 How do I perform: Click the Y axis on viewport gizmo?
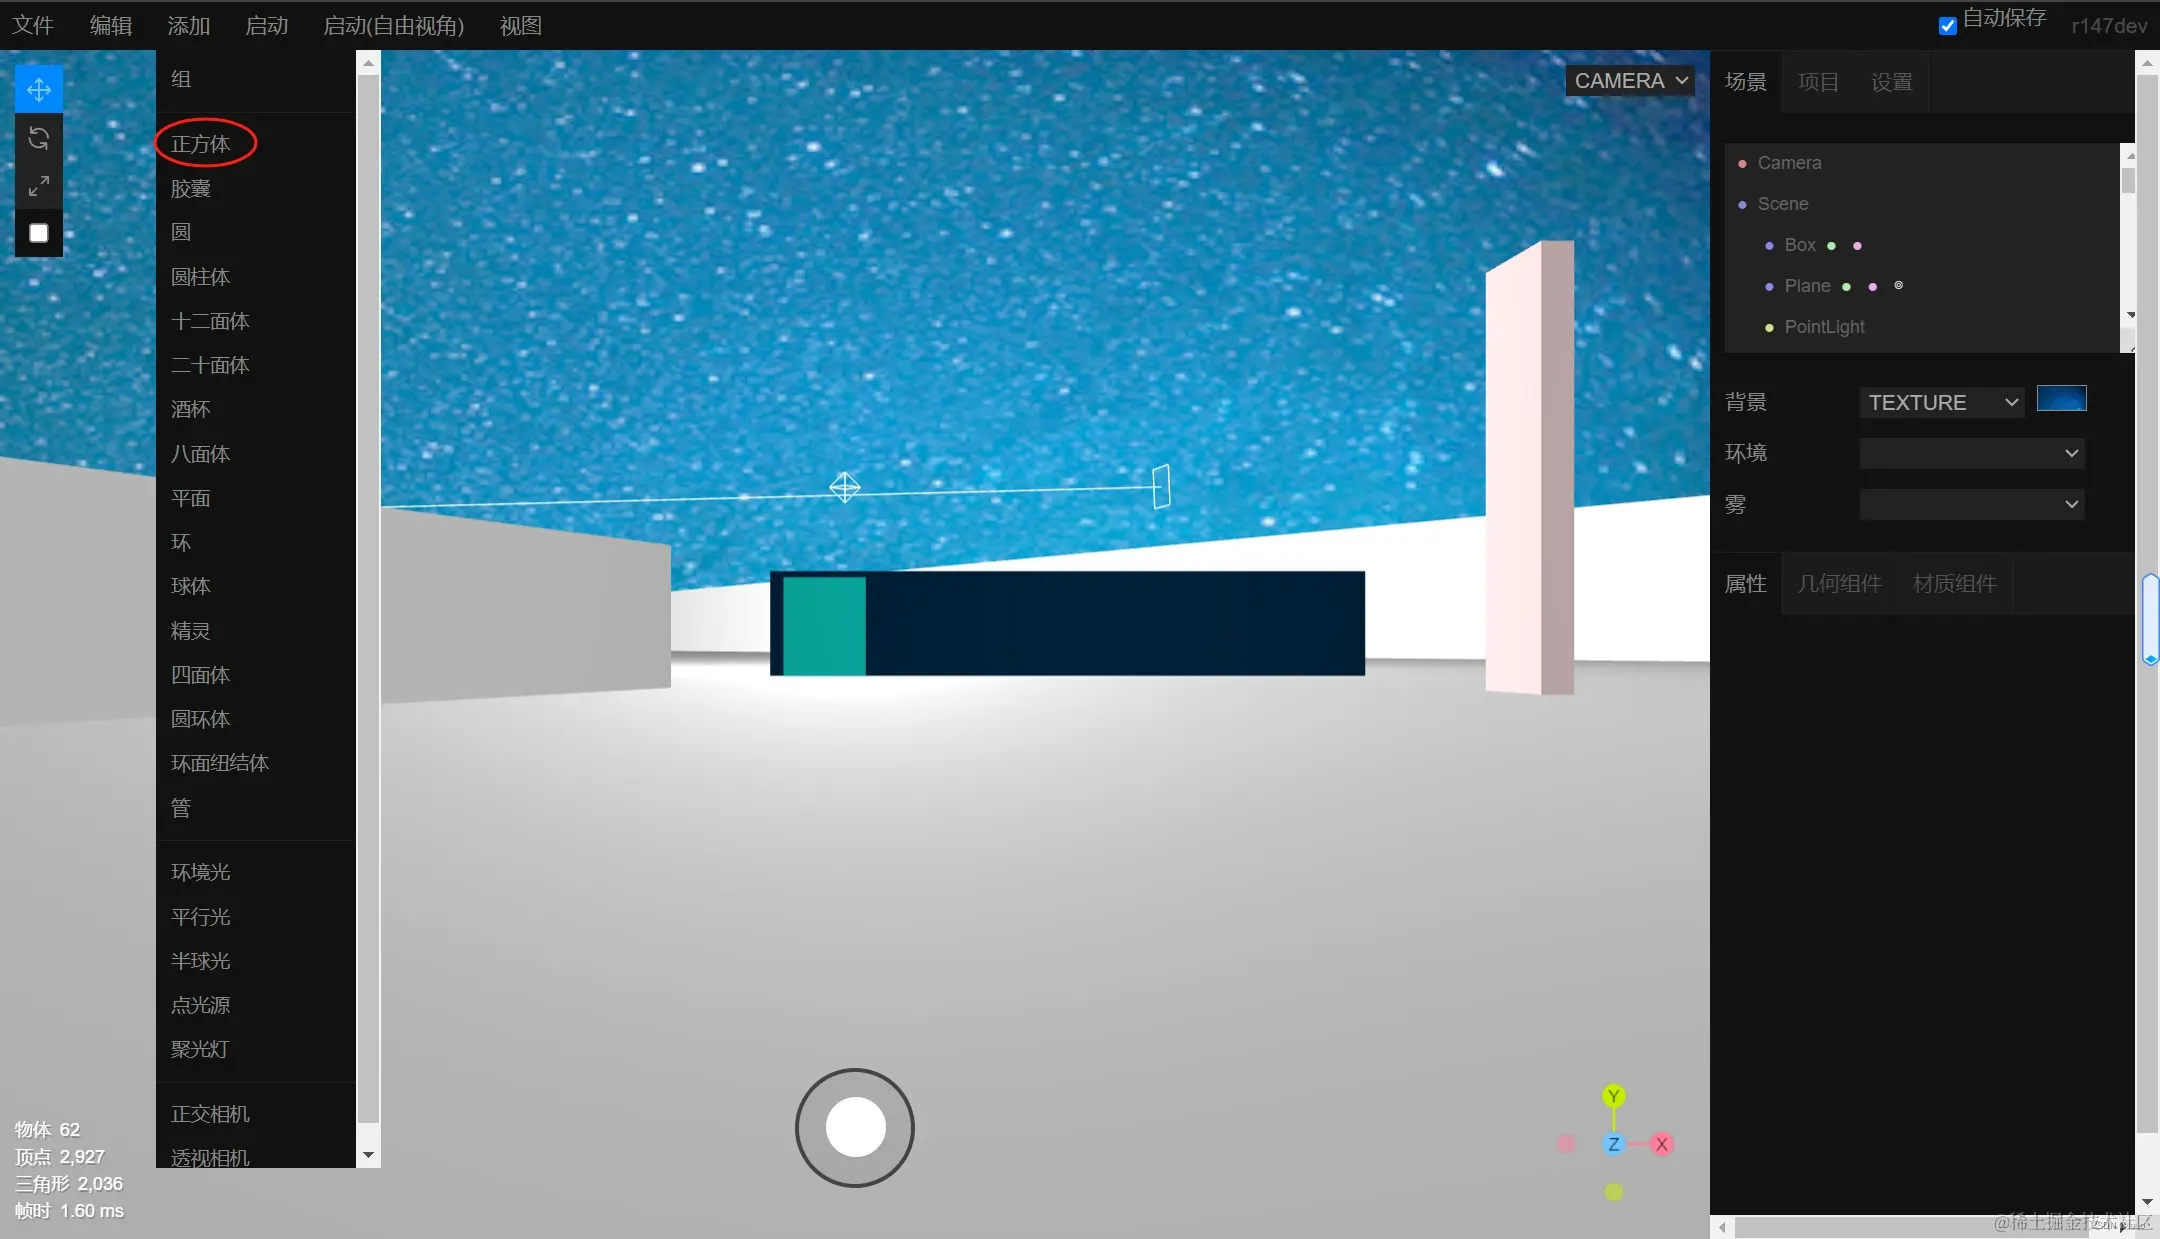pos(1613,1096)
